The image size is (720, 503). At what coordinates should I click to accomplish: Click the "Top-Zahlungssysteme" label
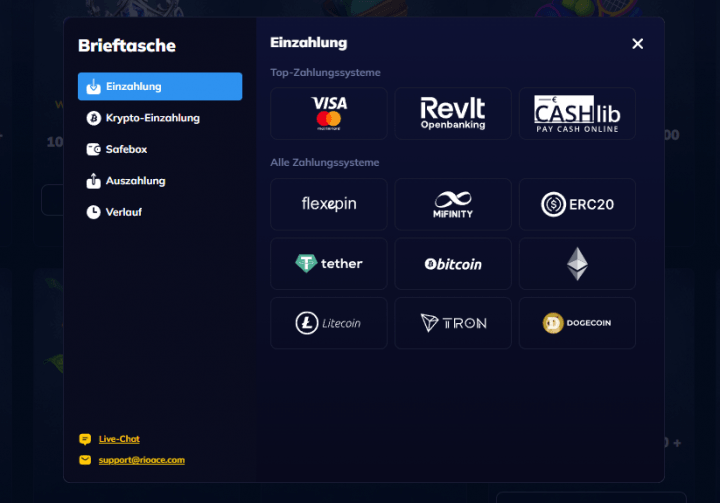[x=325, y=73]
